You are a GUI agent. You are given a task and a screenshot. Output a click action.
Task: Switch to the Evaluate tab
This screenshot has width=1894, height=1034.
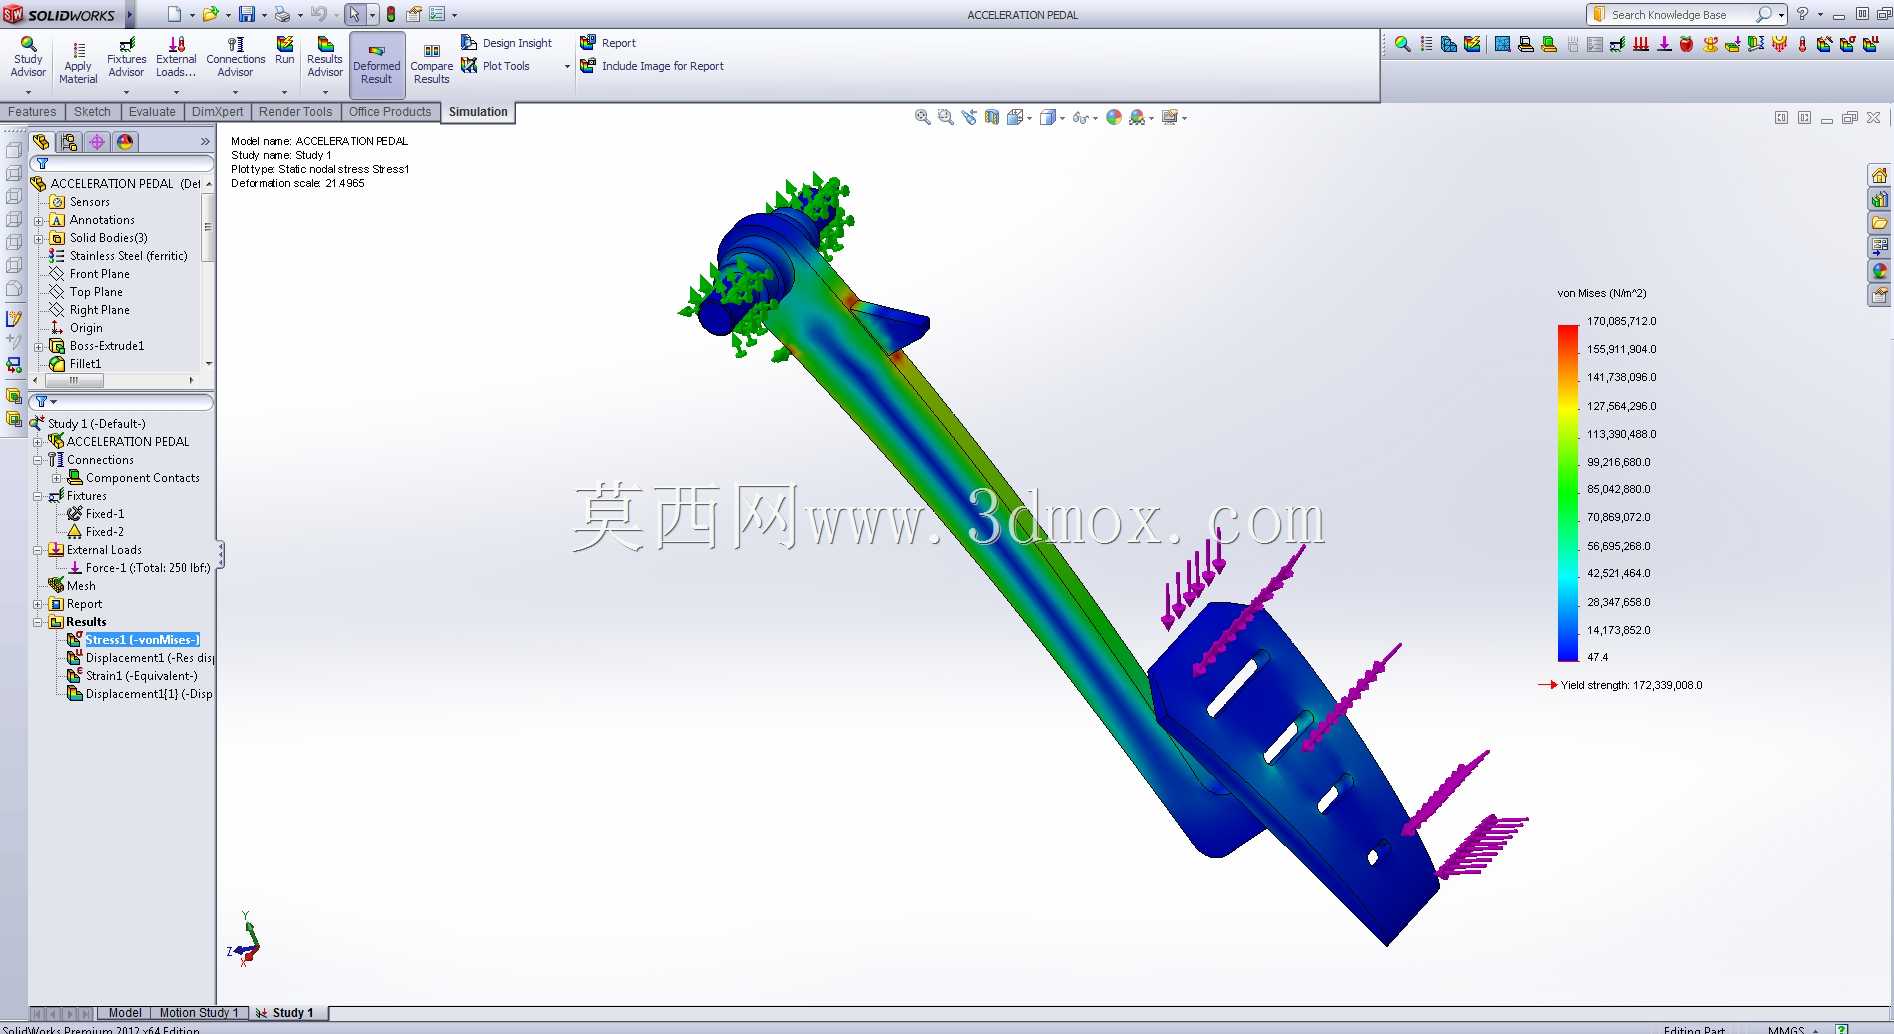152,112
